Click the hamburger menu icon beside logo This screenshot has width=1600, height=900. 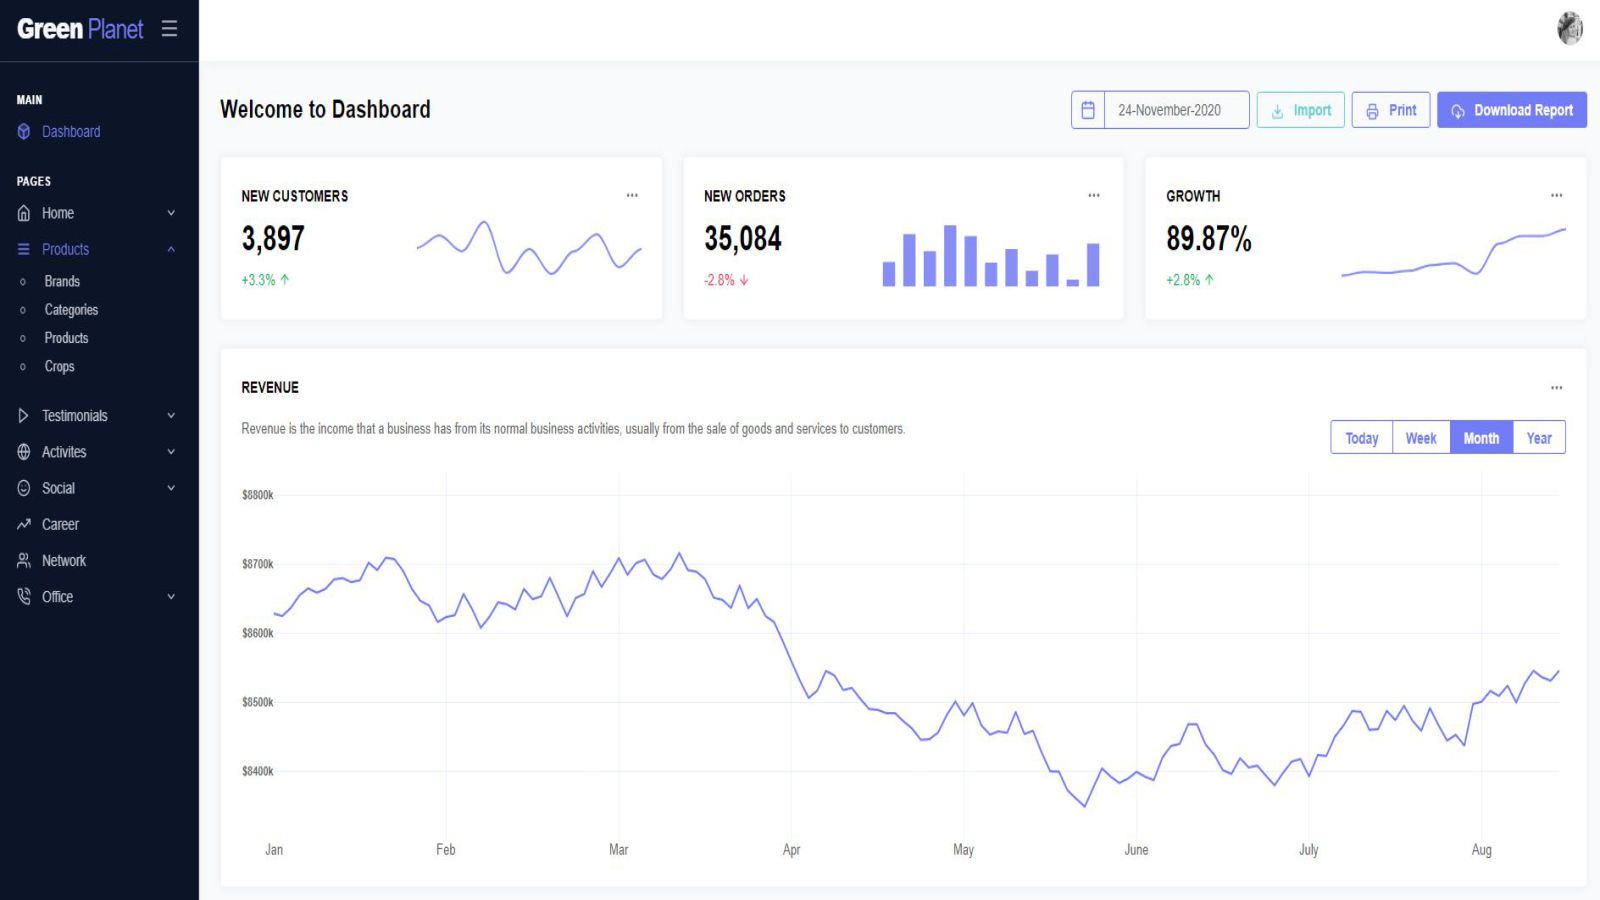point(169,29)
